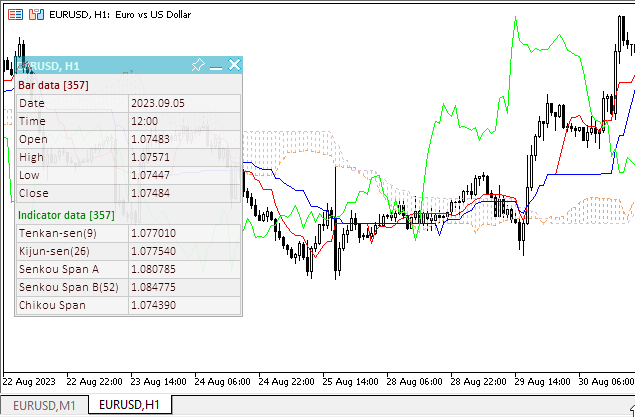Click the 'Date' row label
The width and height of the screenshot is (635, 417).
click(x=32, y=103)
